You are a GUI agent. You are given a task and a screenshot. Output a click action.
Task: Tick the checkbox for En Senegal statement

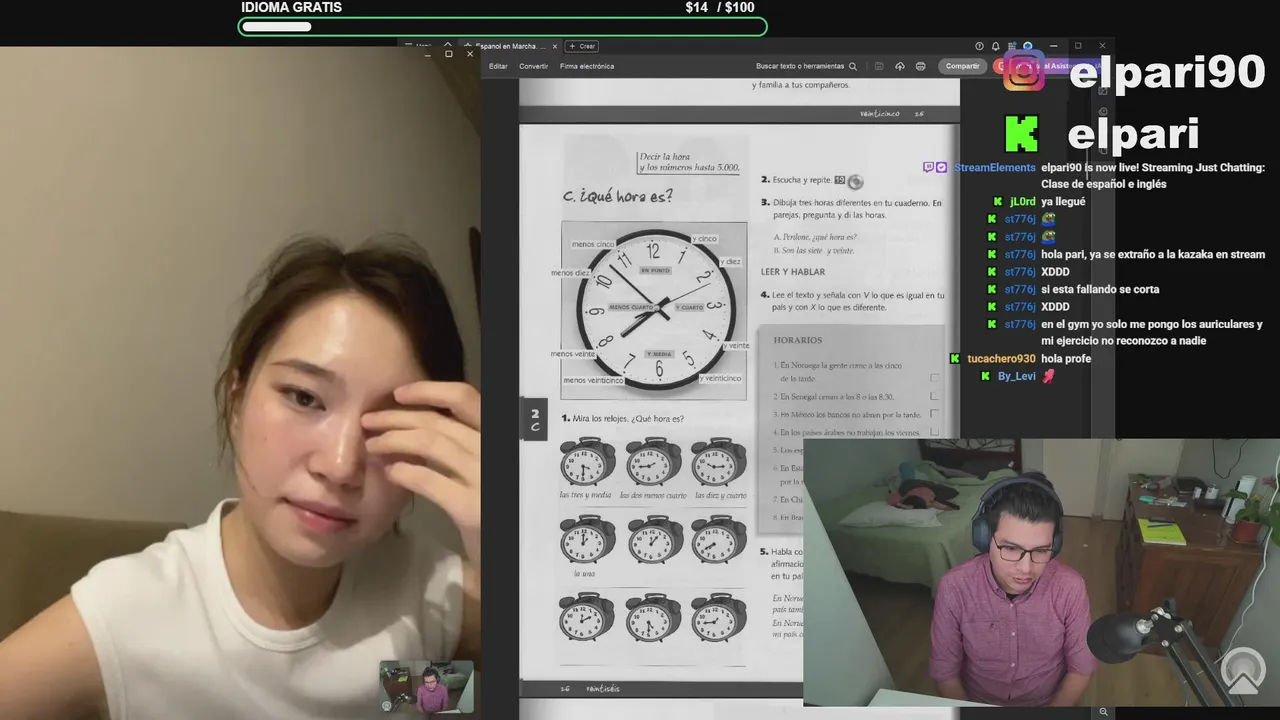pos(935,396)
